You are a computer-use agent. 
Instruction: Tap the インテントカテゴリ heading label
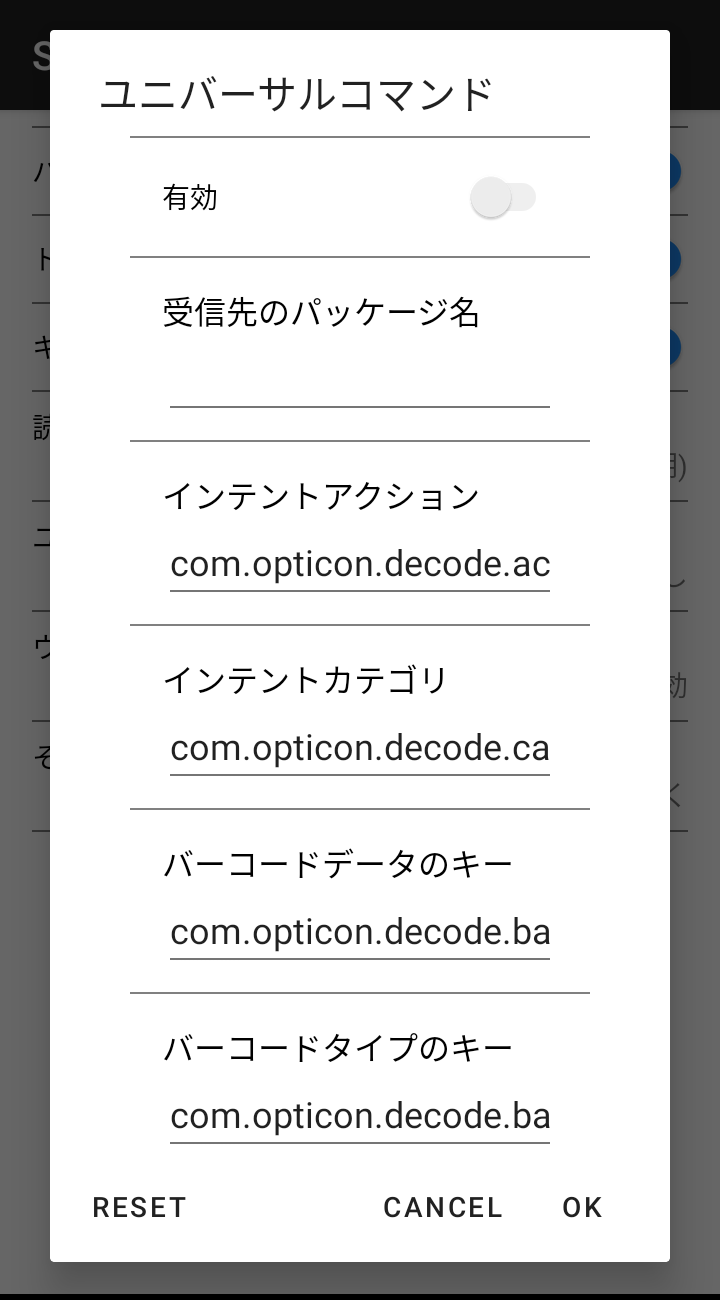pos(305,680)
